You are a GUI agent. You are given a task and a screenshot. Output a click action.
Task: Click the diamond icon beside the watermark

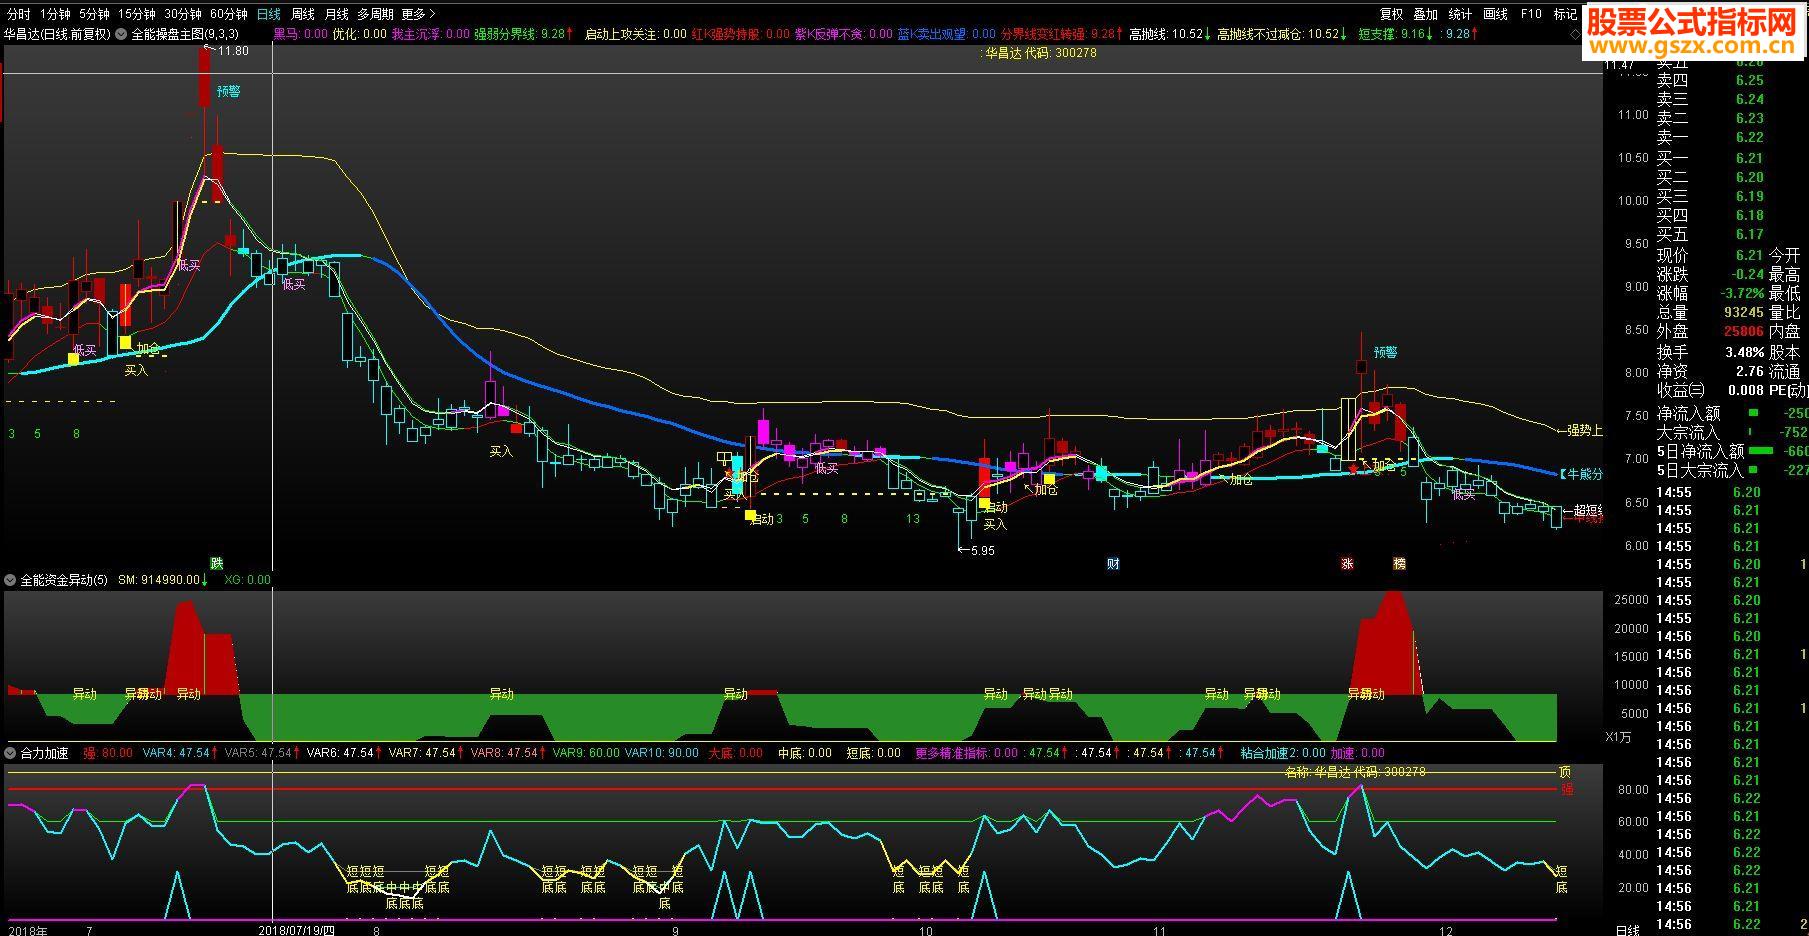click(1576, 34)
